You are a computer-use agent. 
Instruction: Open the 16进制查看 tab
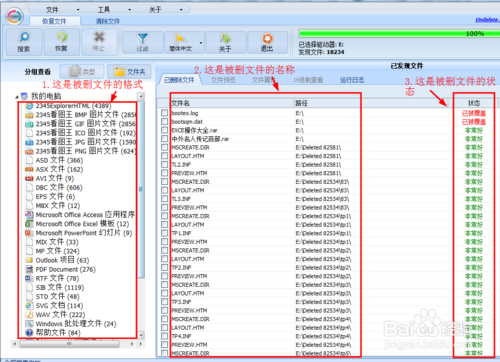point(308,80)
